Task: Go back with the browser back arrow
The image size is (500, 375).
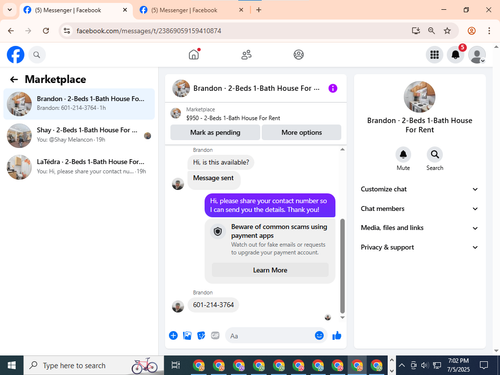Action: [x=11, y=31]
